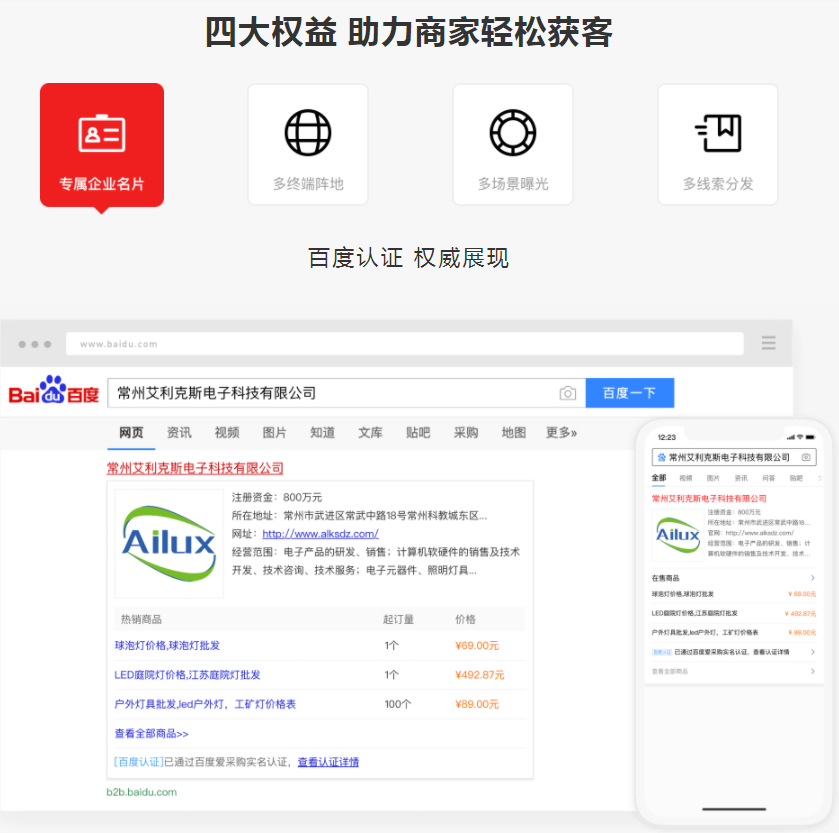The height and width of the screenshot is (833, 839).
Task: Click the large Ailux company logo in the desktop result
Action: 169,544
